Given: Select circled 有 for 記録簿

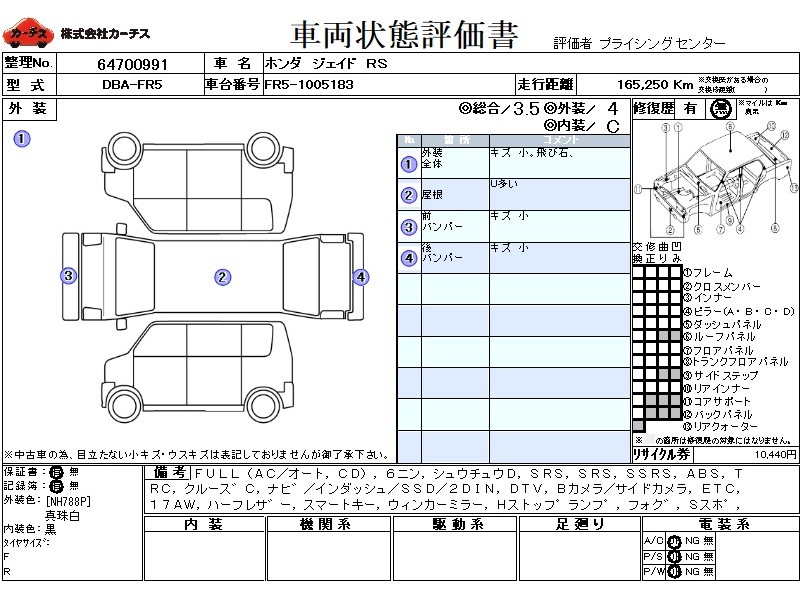Looking at the screenshot, I should (56, 486).
